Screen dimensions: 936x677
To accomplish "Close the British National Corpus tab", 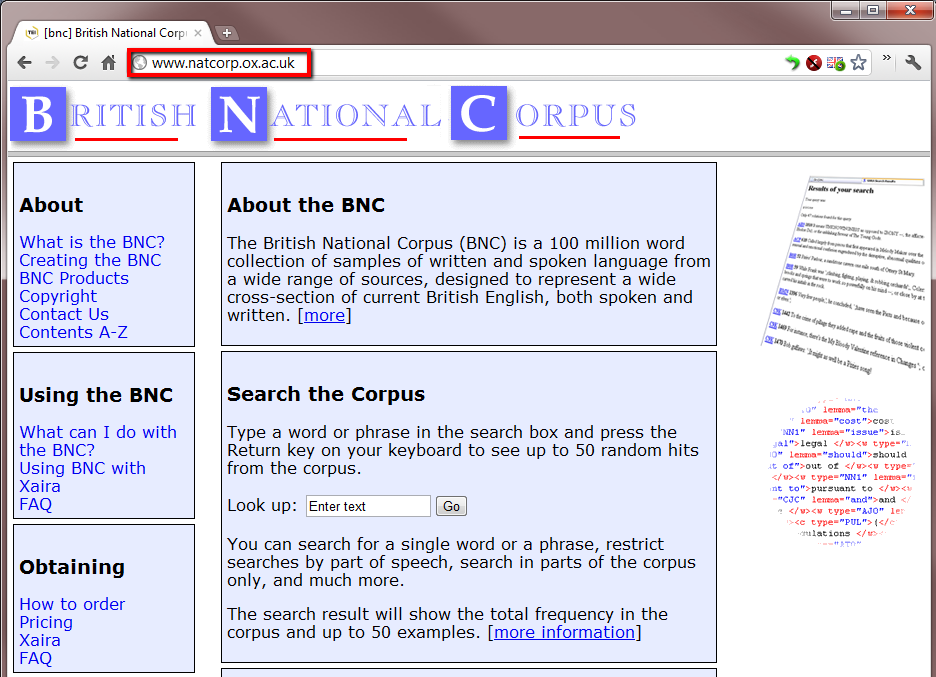I will point(198,33).
